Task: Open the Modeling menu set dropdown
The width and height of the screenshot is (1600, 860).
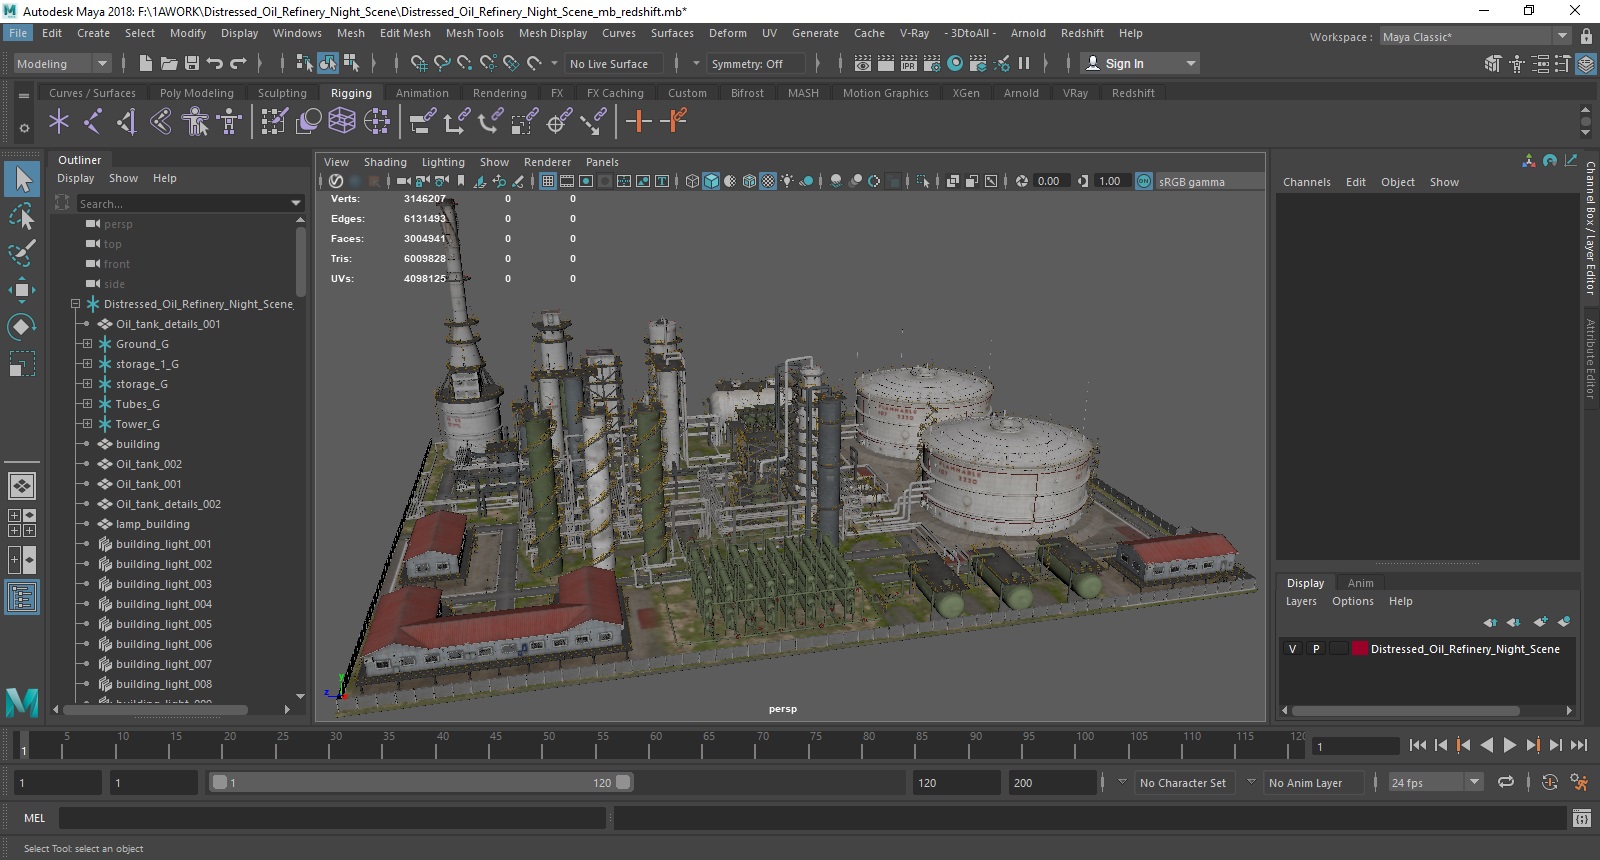Action: click(62, 63)
